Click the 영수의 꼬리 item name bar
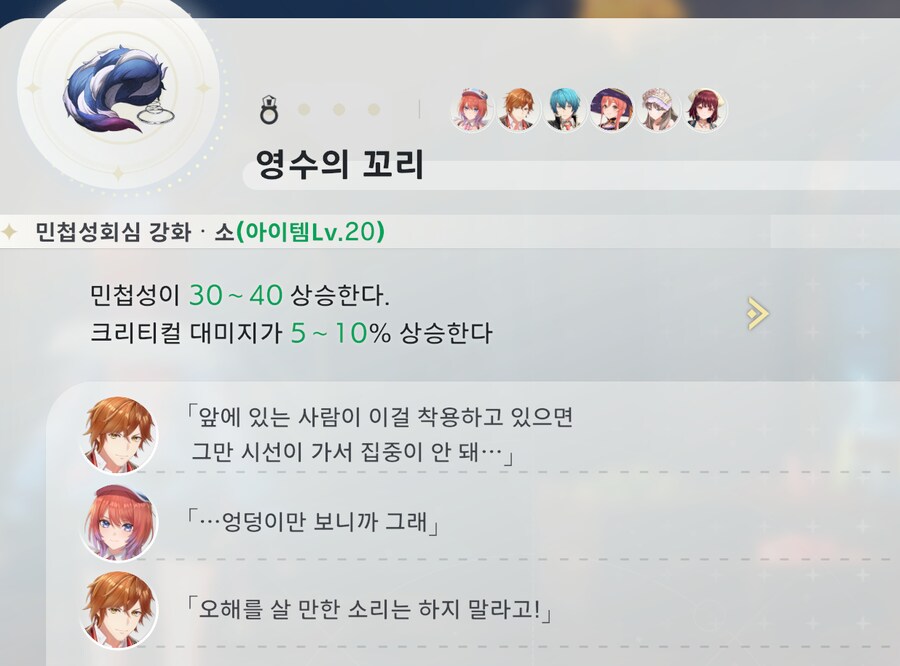This screenshot has width=900, height=666. pyautogui.click(x=571, y=165)
